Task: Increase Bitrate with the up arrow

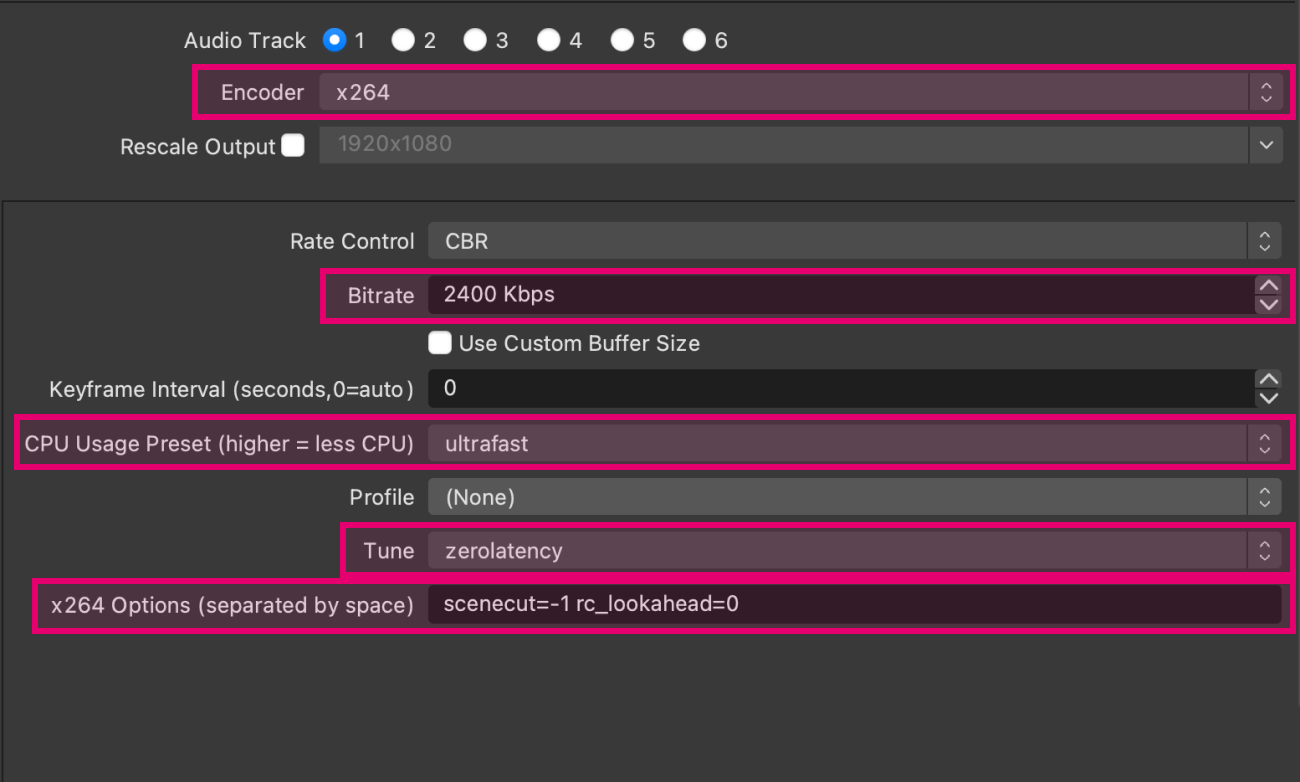Action: (x=1267, y=286)
